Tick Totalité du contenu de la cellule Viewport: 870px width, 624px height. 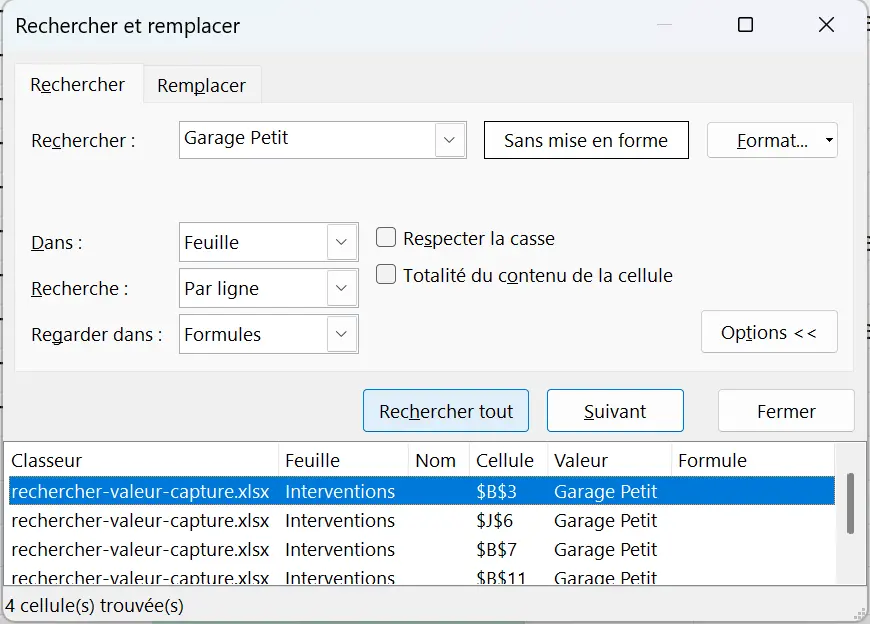386,274
